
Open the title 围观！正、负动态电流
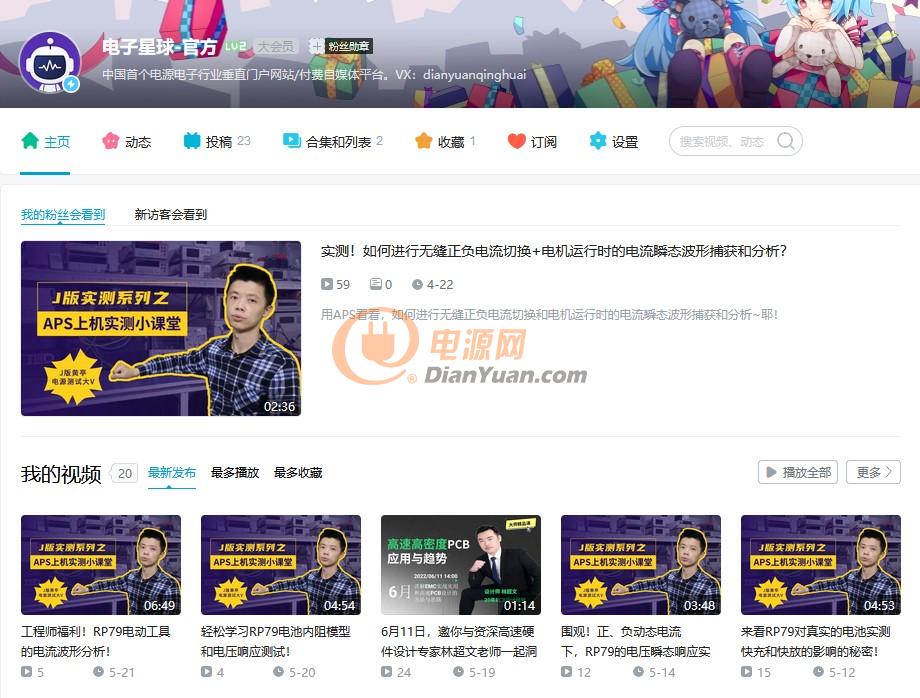636,641
